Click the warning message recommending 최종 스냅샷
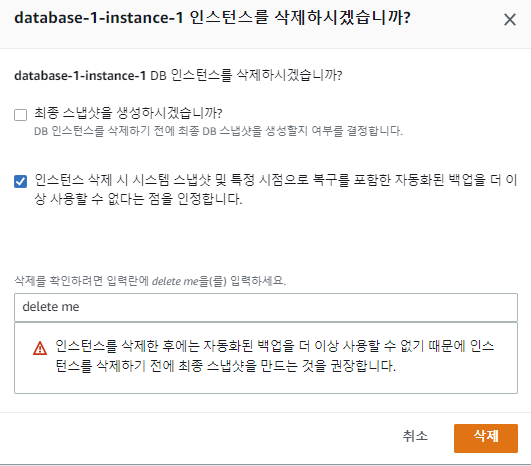 coord(275,356)
